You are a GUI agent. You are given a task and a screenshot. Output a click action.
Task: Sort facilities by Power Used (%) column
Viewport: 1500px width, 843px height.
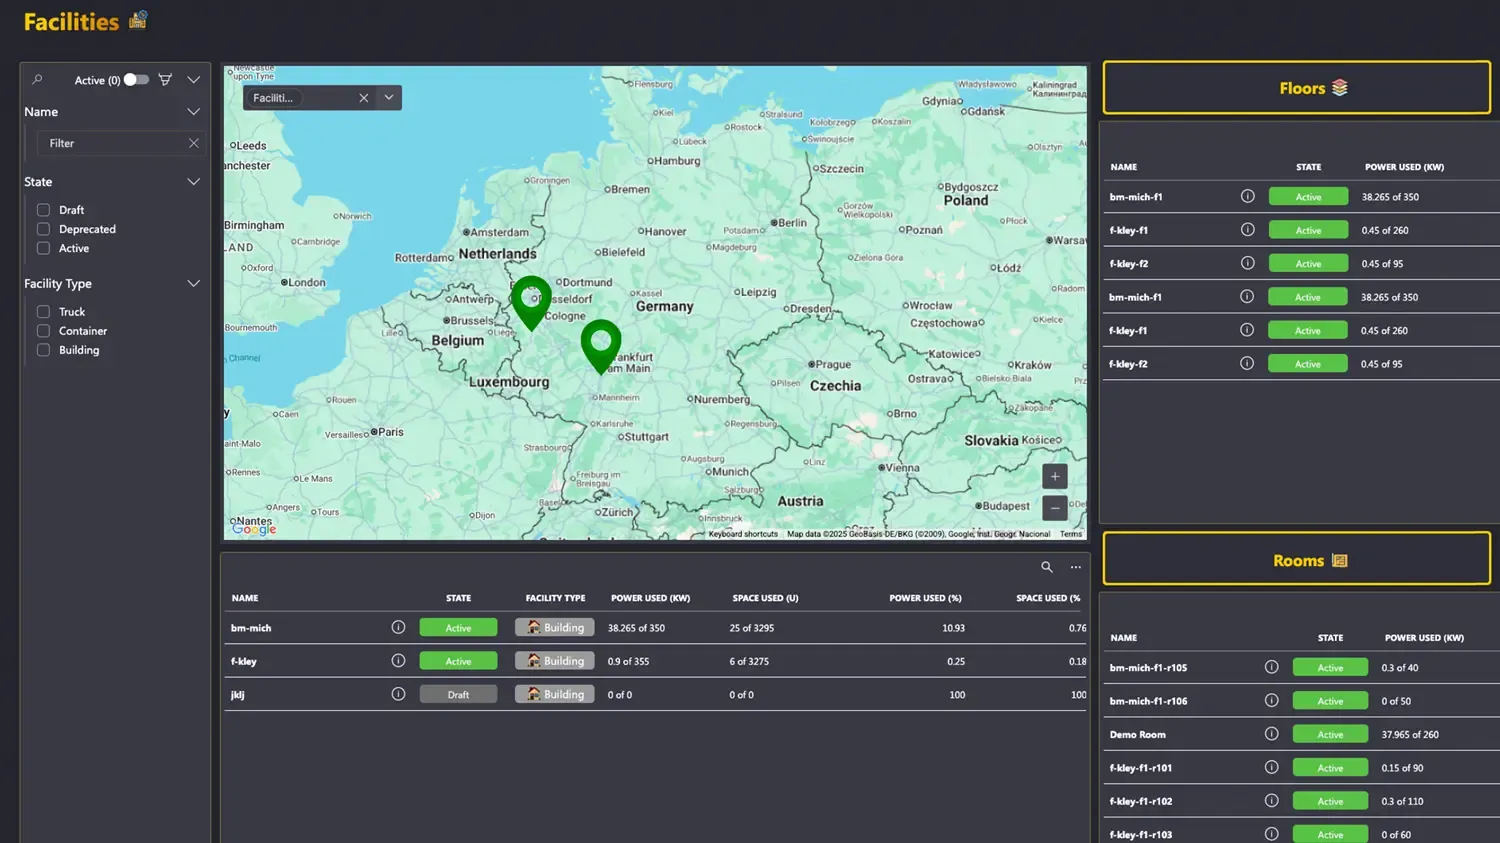pyautogui.click(x=925, y=598)
